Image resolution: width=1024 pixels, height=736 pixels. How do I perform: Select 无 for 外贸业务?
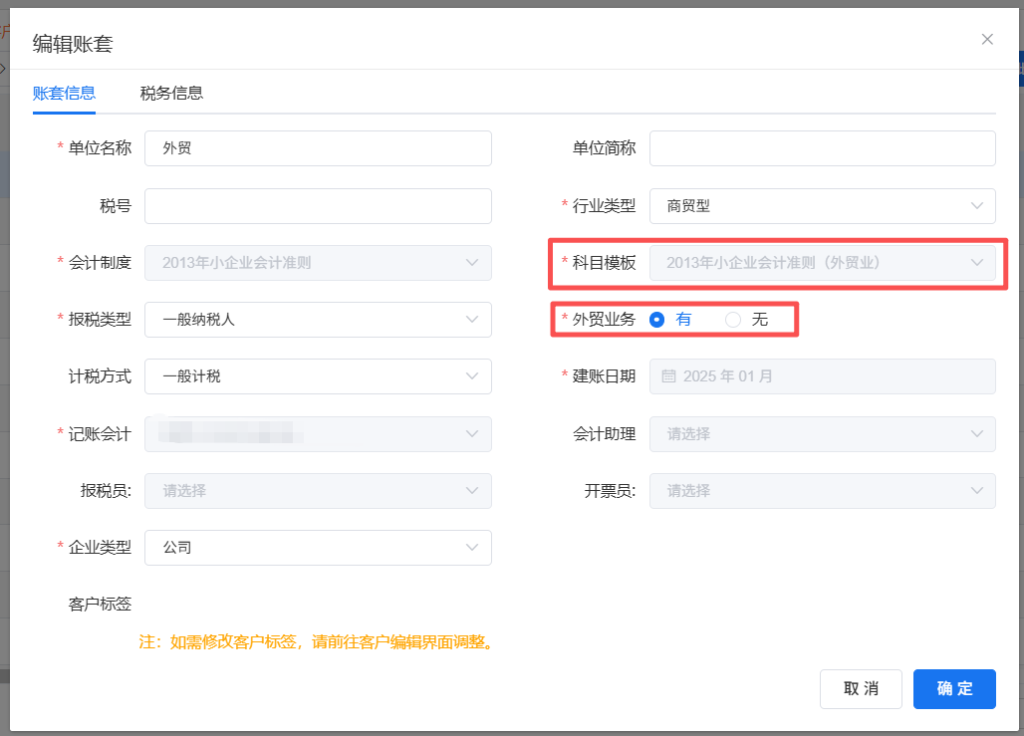coord(733,320)
